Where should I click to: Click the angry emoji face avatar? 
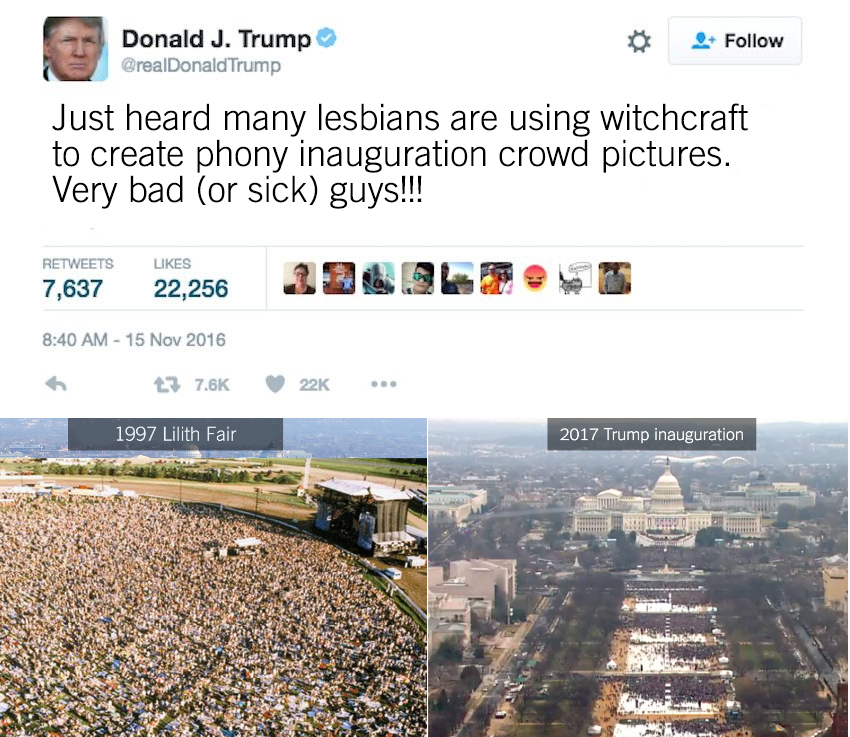point(536,278)
